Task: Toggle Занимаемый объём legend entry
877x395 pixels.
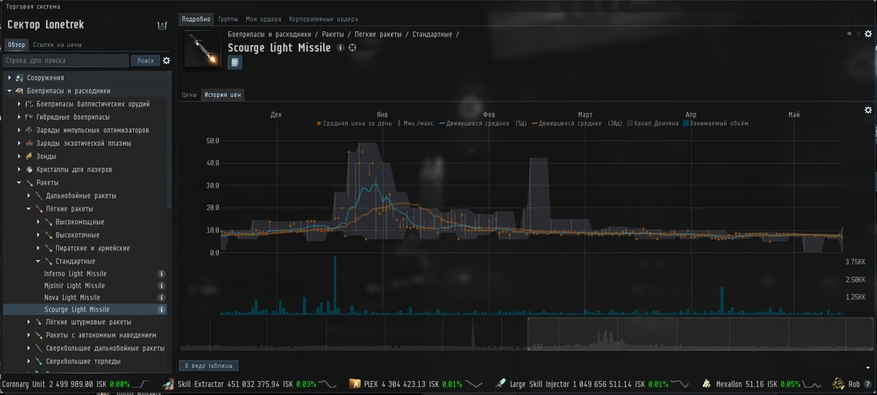Action: (x=715, y=123)
